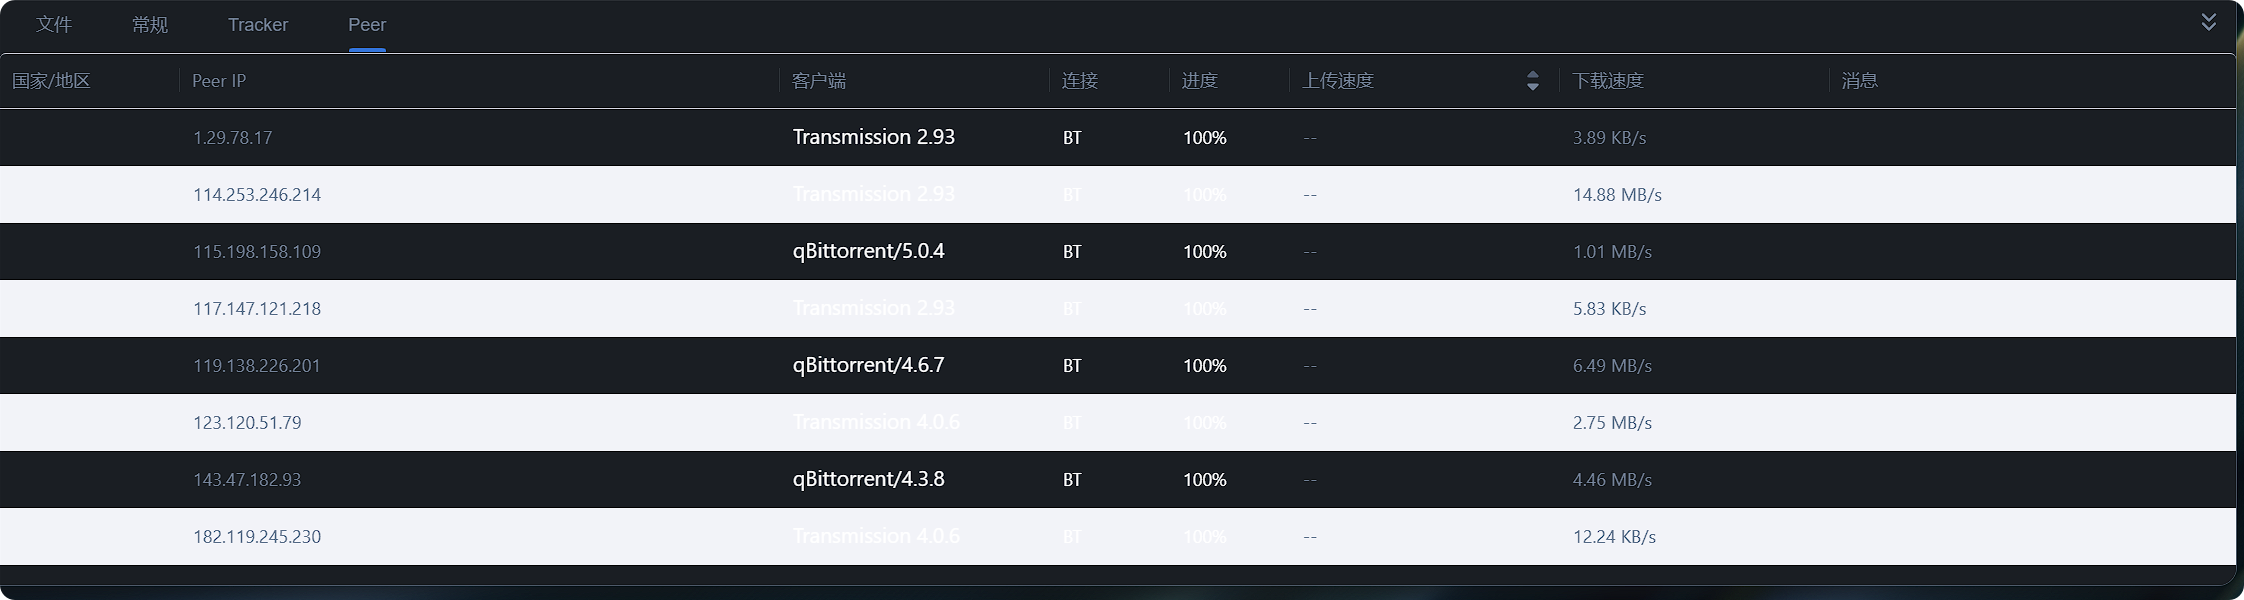Click the 客户端 column header
This screenshot has width=2244, height=600.
[819, 81]
